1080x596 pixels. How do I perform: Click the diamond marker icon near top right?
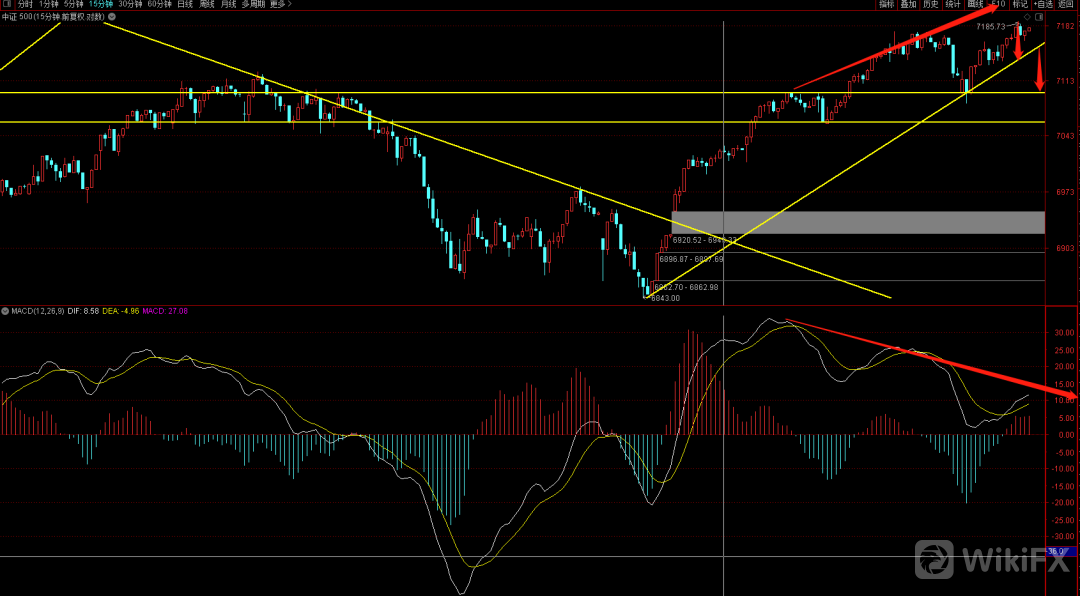[x=1027, y=18]
